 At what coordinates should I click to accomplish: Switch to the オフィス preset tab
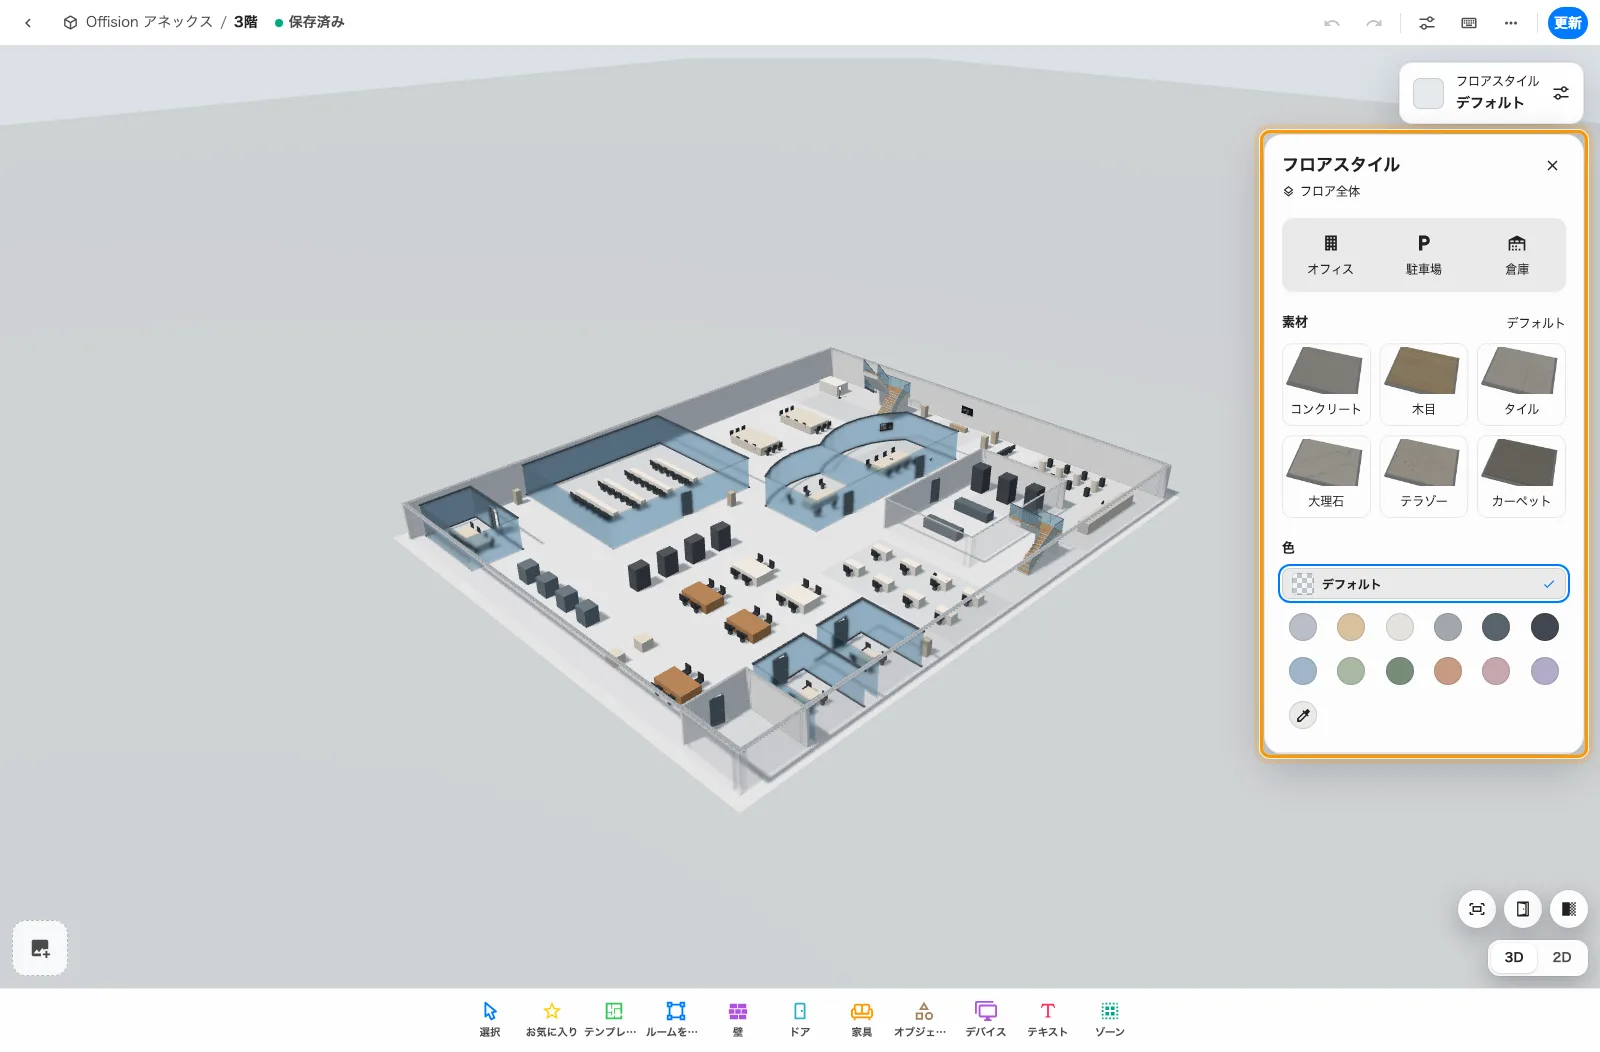1330,255
